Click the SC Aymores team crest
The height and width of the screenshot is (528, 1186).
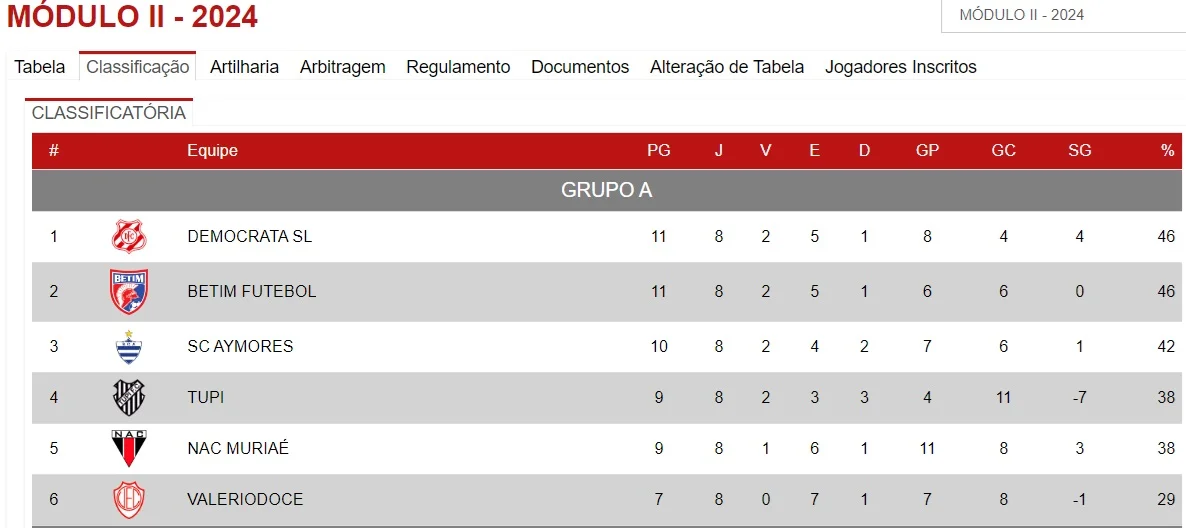coord(129,347)
